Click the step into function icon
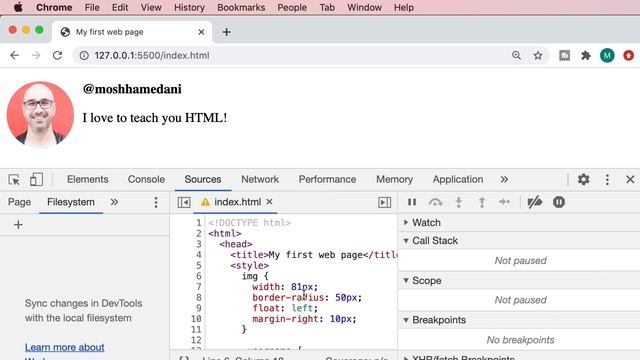640x360 pixels. tap(459, 202)
